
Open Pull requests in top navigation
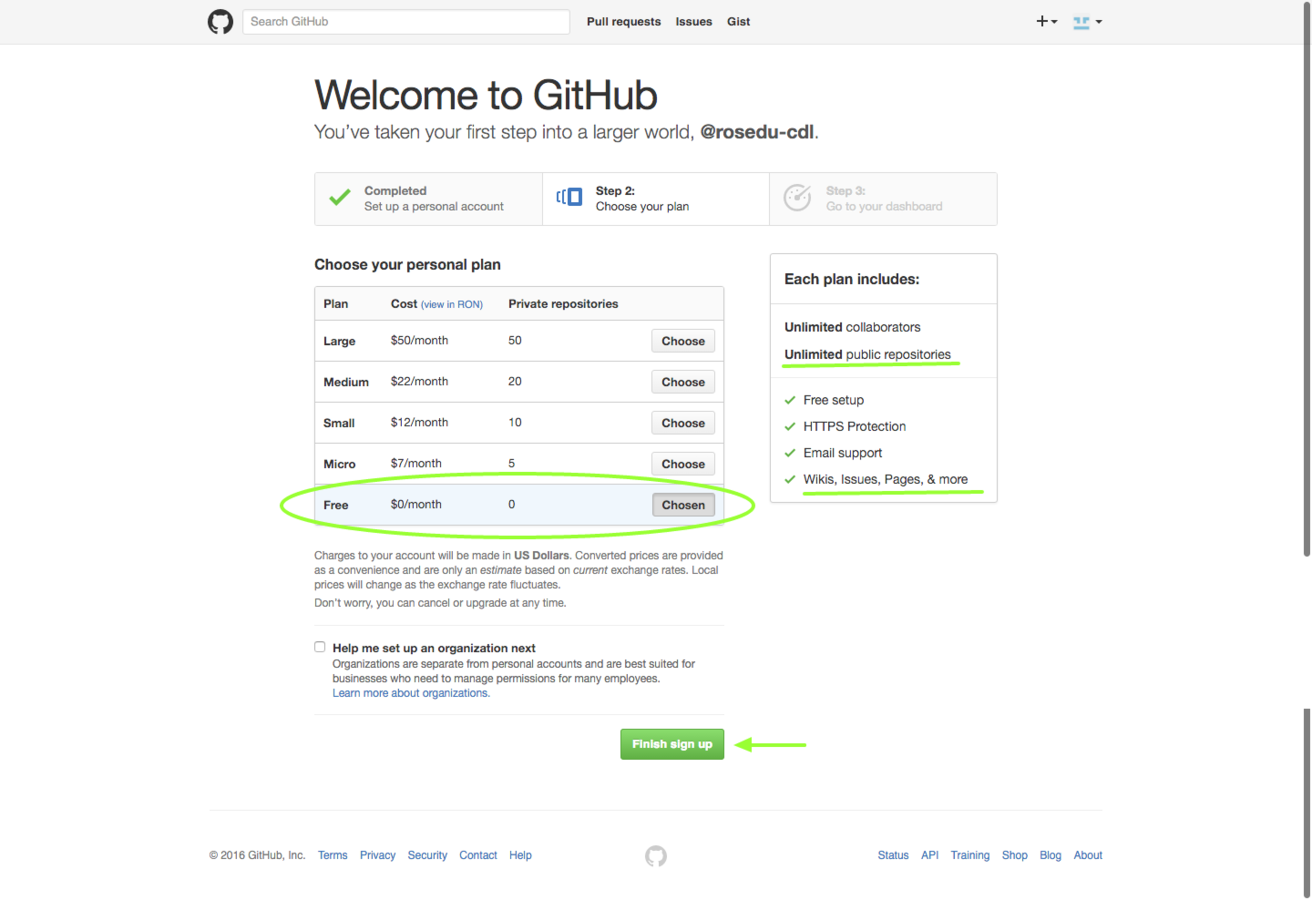pos(624,22)
